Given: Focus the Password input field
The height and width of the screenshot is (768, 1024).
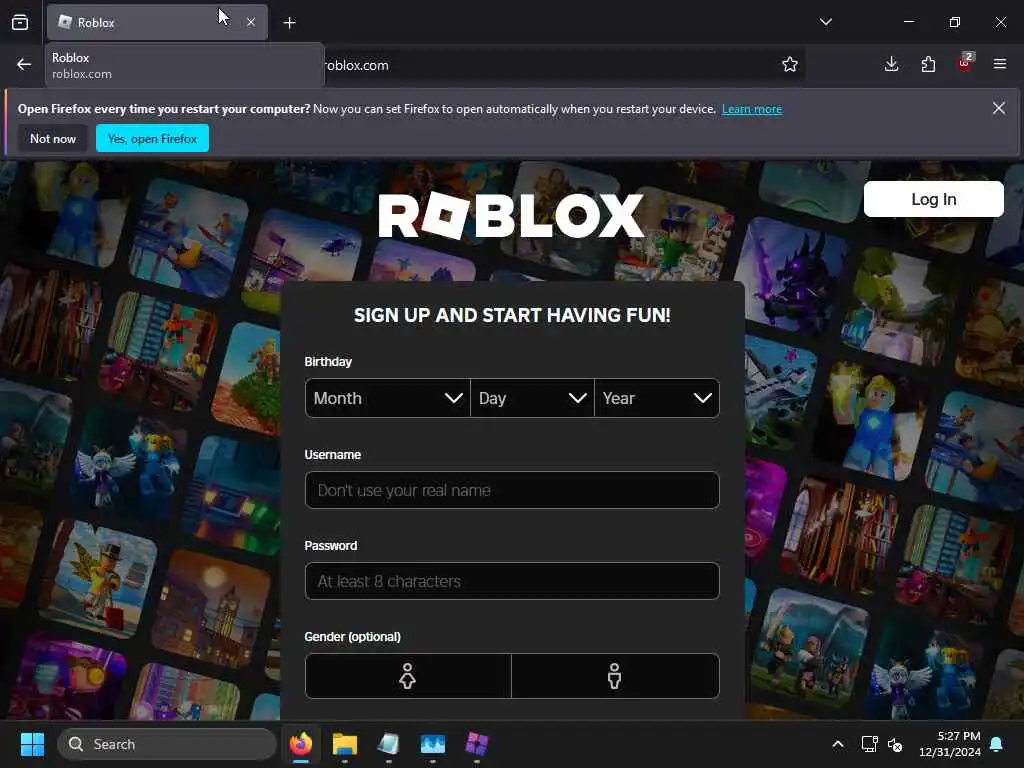Looking at the screenshot, I should tap(512, 581).
